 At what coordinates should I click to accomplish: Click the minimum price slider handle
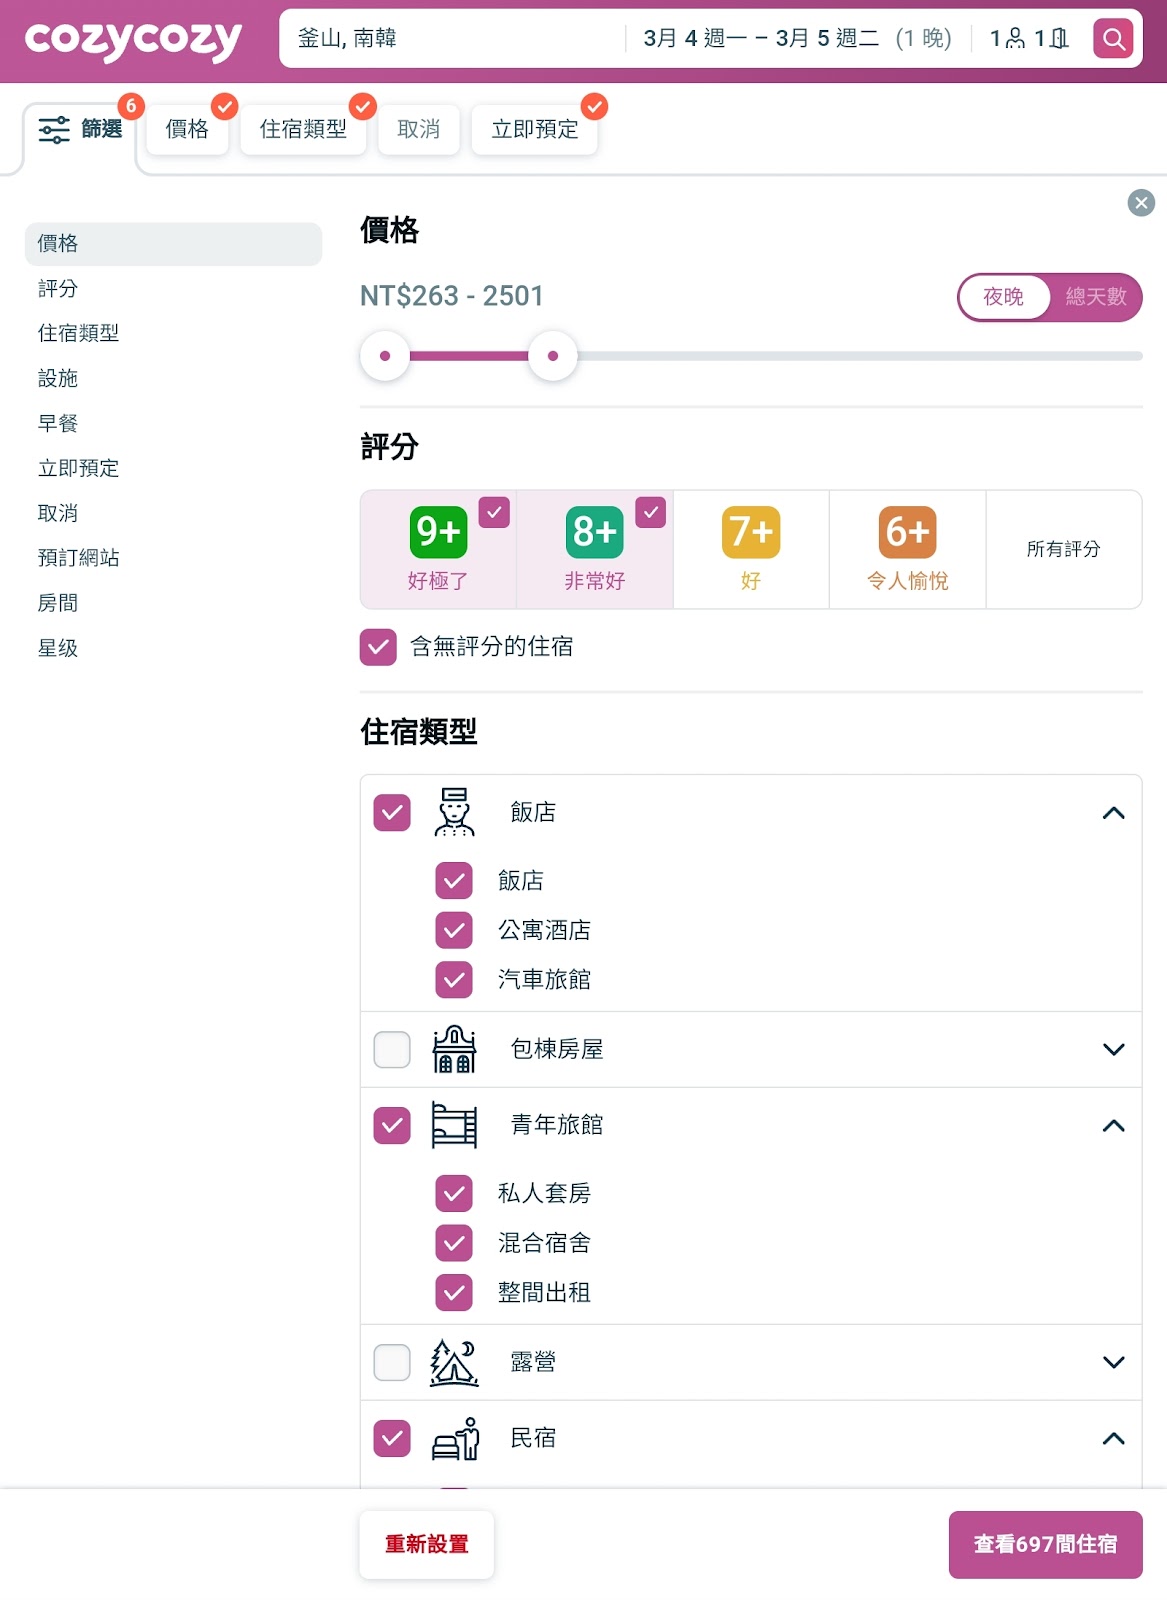(x=385, y=356)
